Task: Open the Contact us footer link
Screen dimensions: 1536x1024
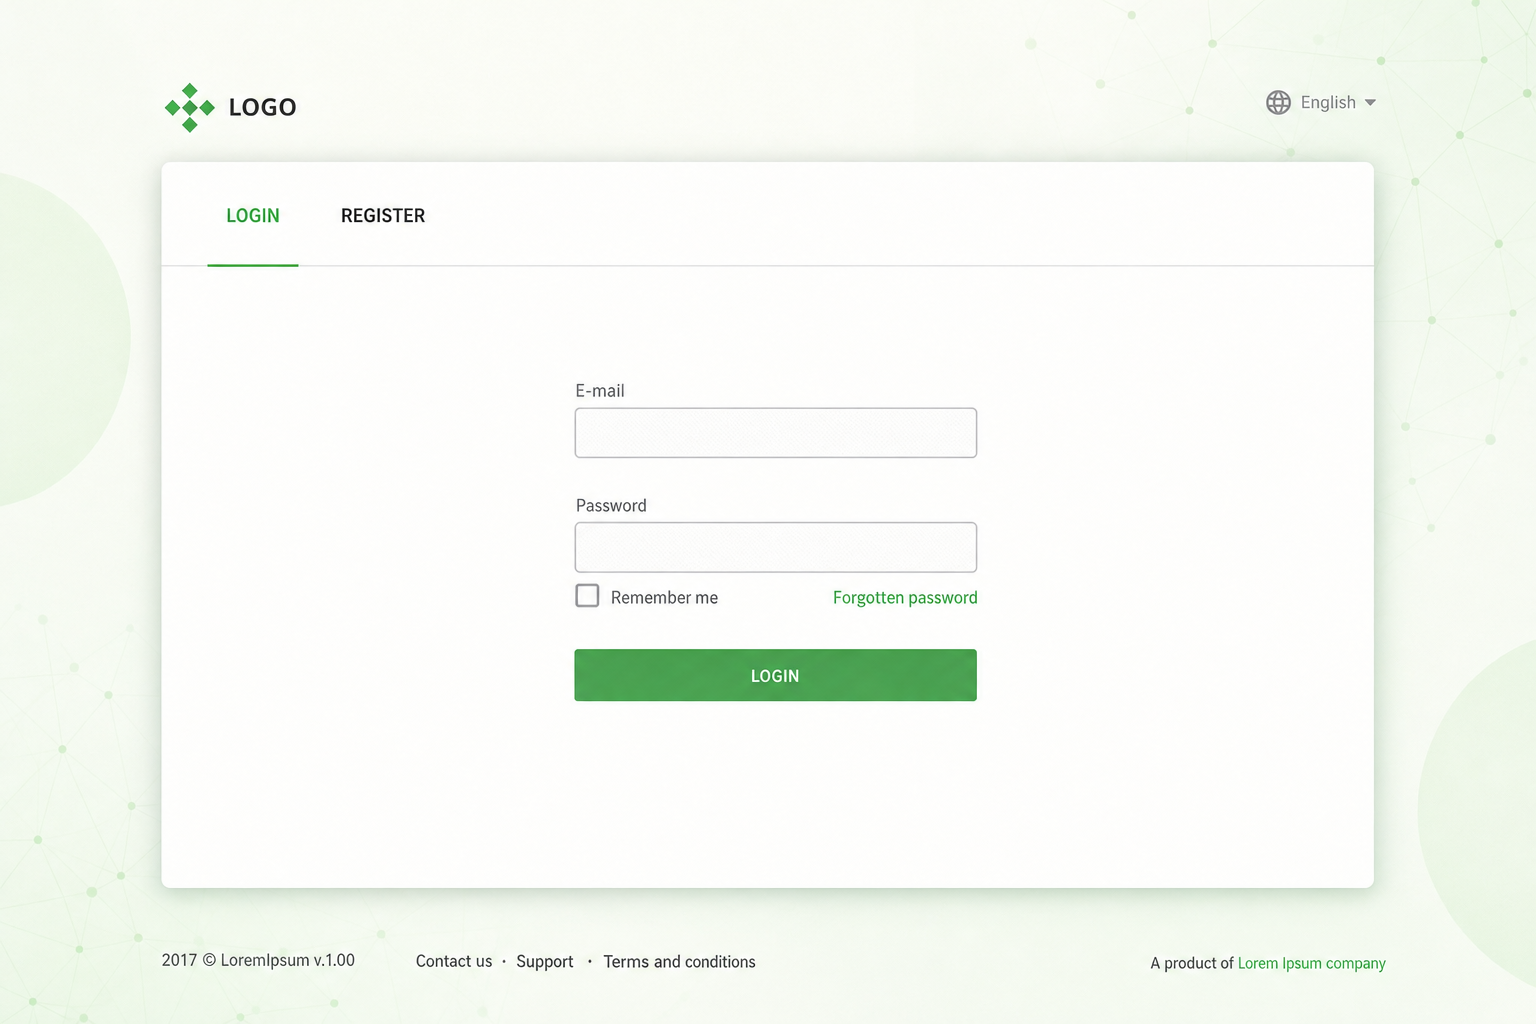Action: point(454,961)
